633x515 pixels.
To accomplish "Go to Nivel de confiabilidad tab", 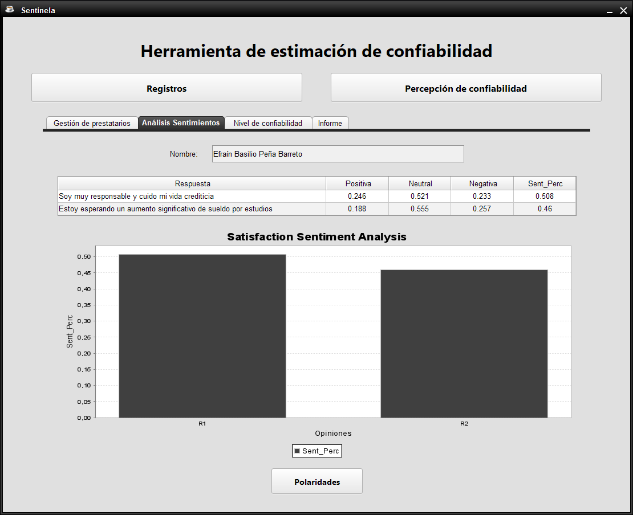I will pyautogui.click(x=267, y=123).
